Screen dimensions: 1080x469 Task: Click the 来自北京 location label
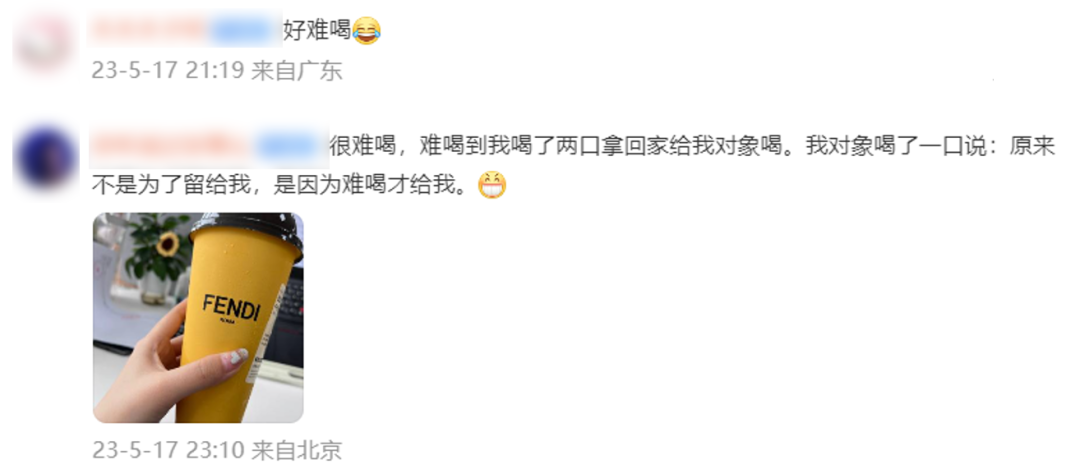coord(297,450)
